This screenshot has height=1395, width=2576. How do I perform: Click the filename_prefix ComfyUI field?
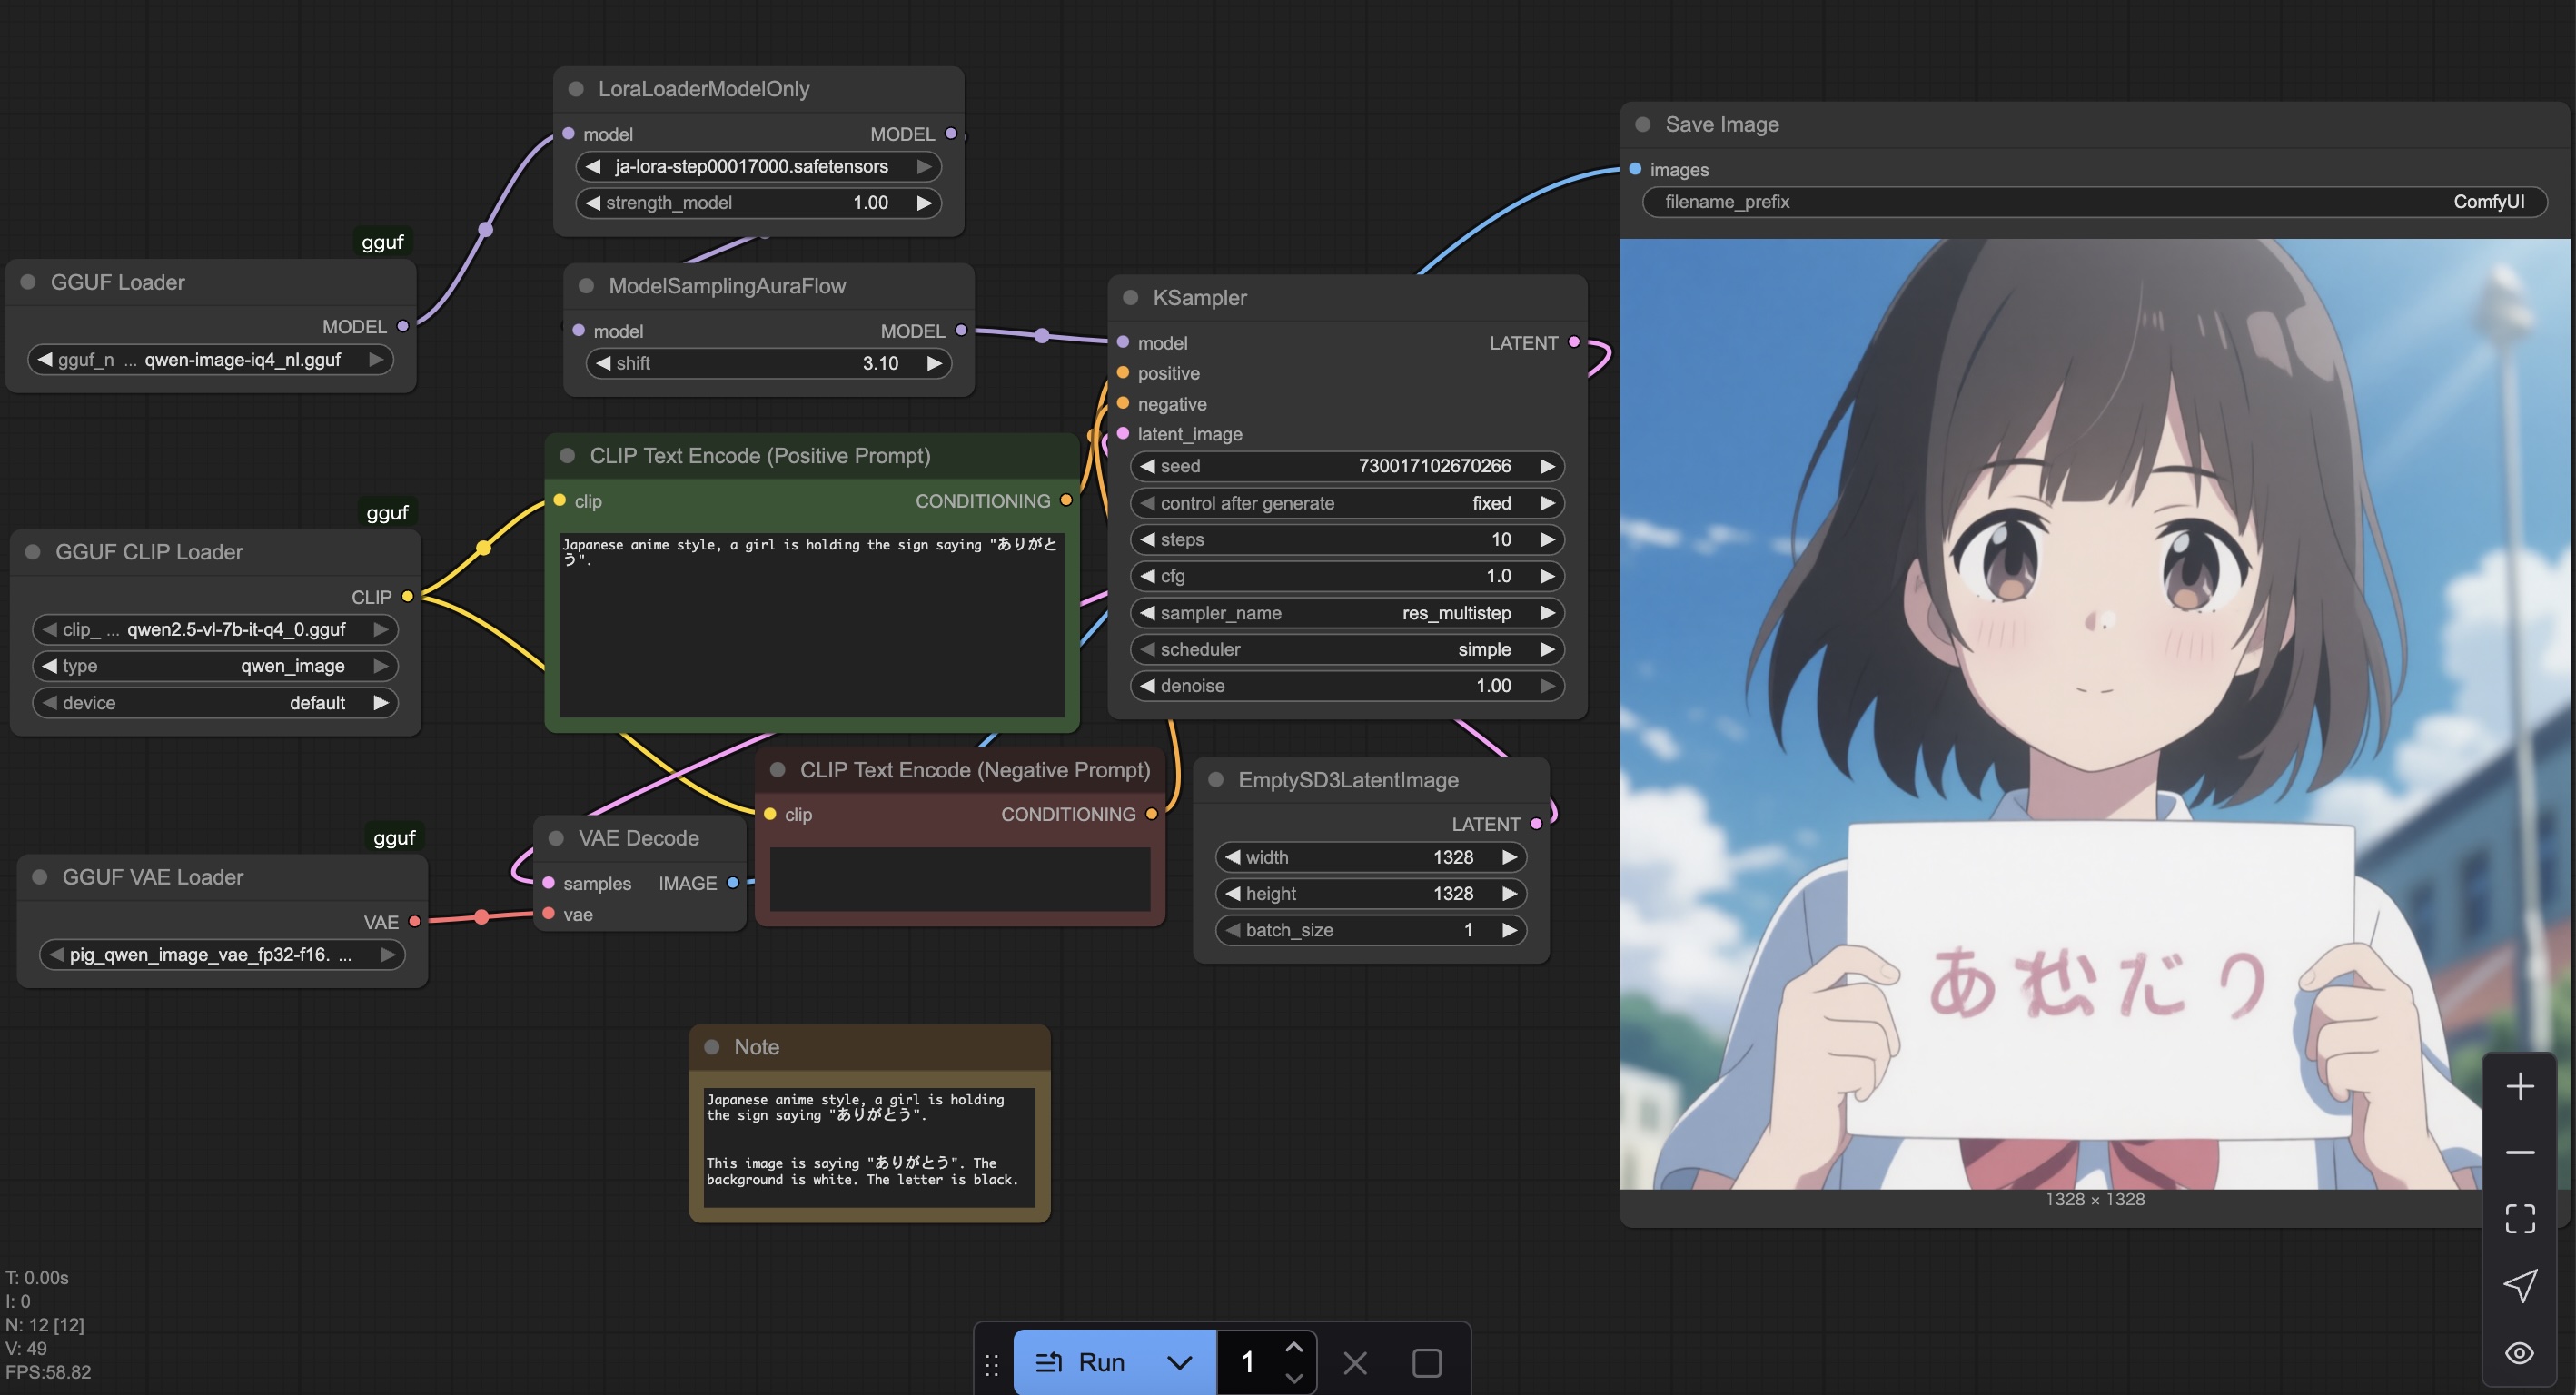coord(2093,202)
